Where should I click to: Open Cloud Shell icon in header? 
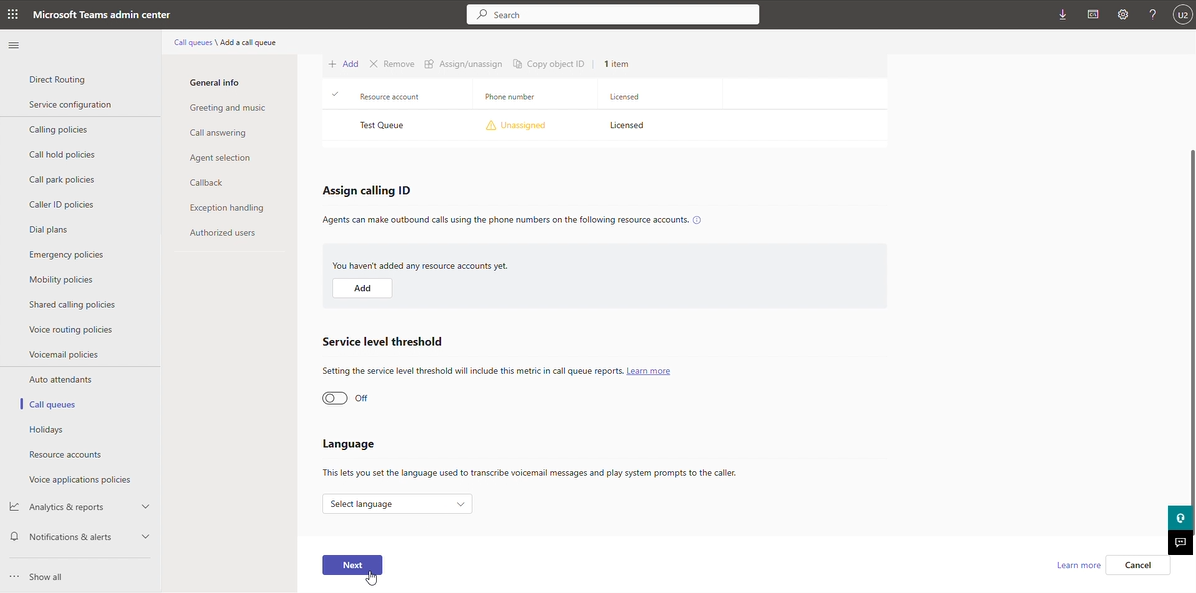pyautogui.click(x=1093, y=15)
